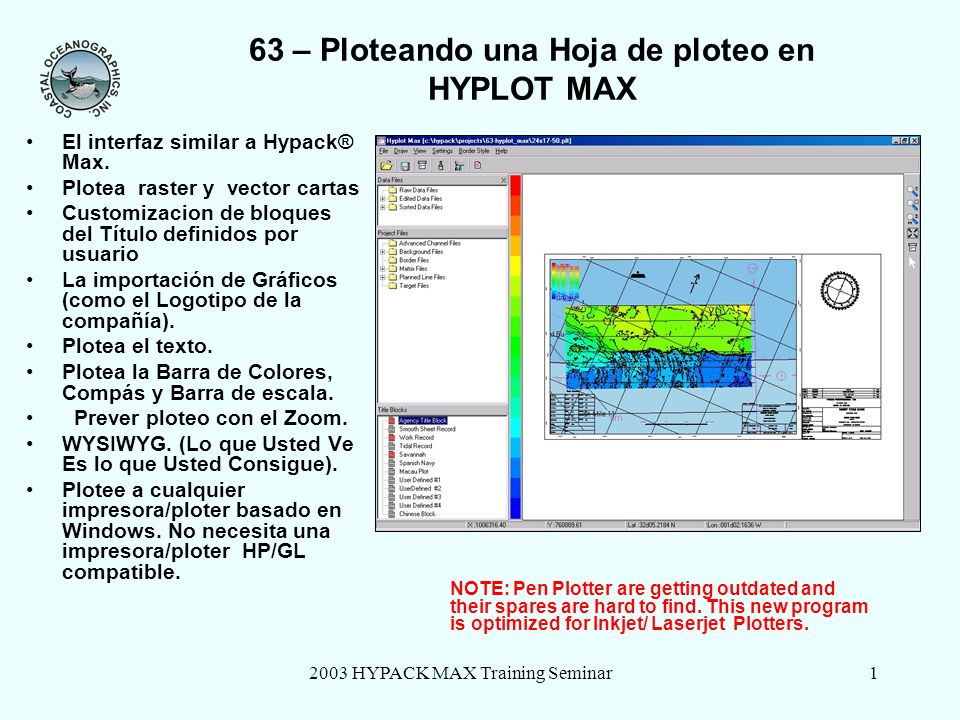Select the Chinese Block title block
This screenshot has height=720, width=960.
(418, 514)
